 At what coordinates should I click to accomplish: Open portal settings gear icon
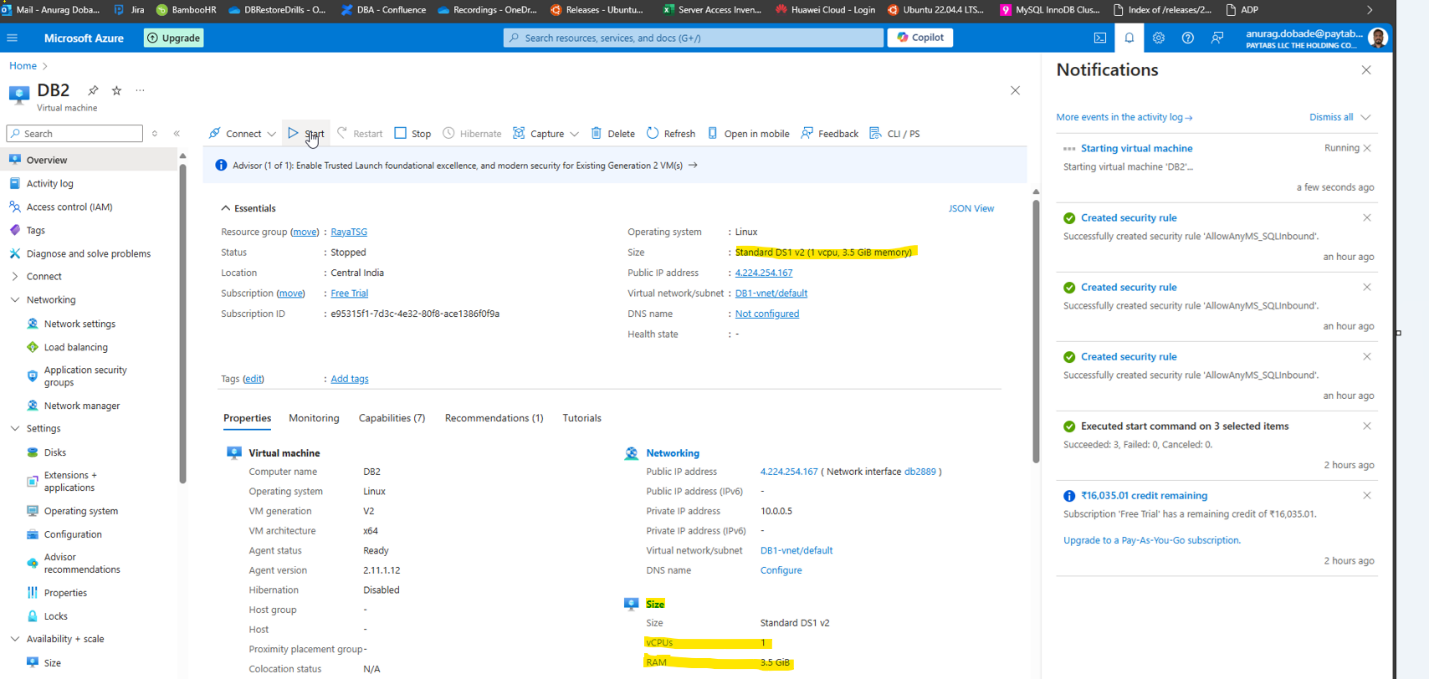[x=1158, y=38]
